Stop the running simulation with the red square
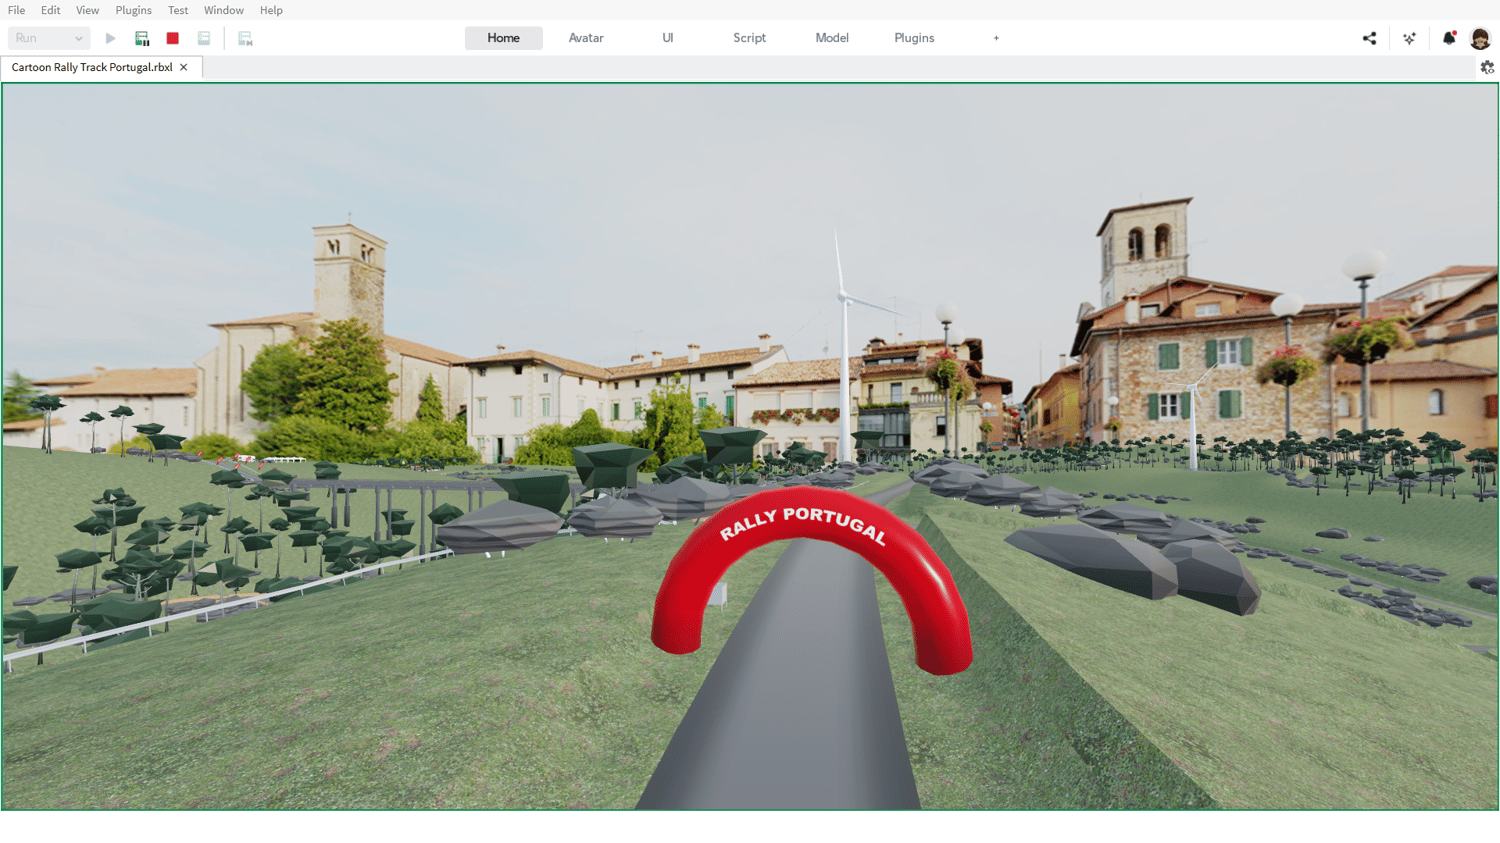 173,38
